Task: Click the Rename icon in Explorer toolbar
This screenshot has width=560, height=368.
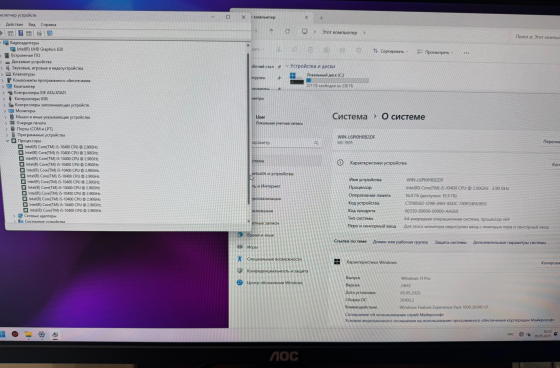Action: pos(326,50)
